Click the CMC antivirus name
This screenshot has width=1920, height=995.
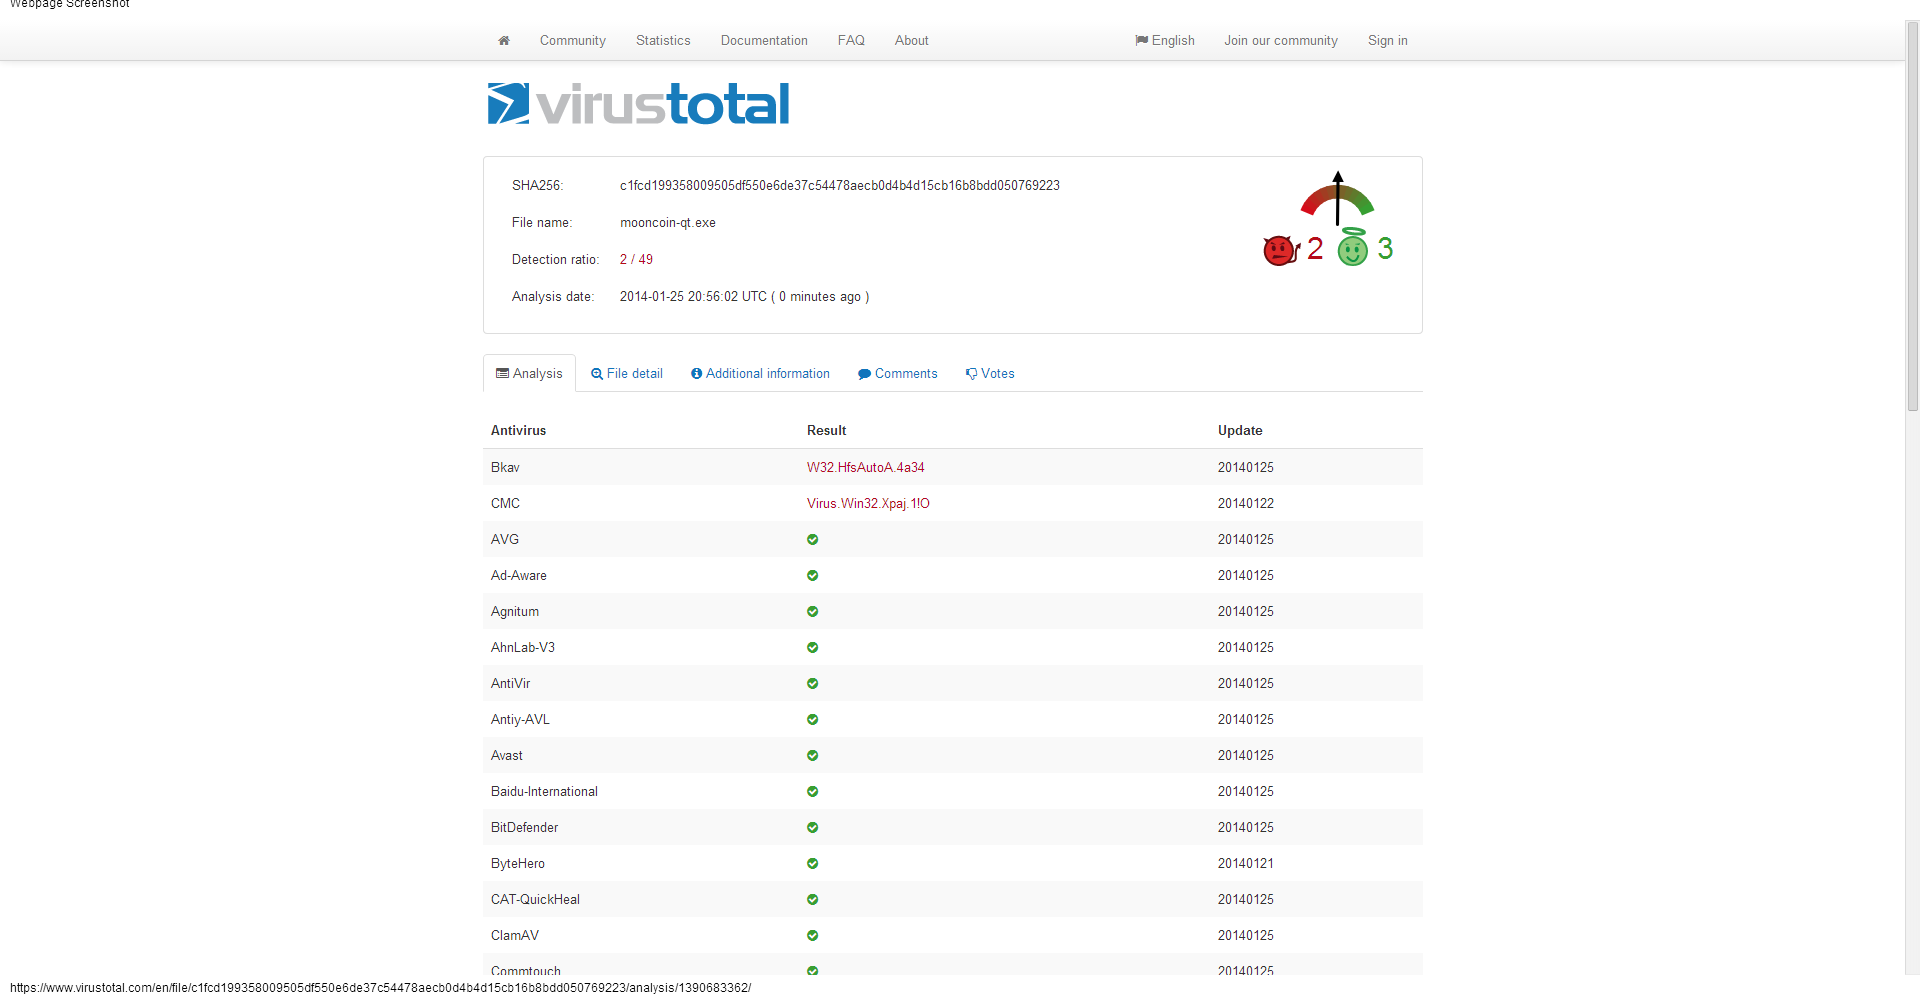[505, 504]
